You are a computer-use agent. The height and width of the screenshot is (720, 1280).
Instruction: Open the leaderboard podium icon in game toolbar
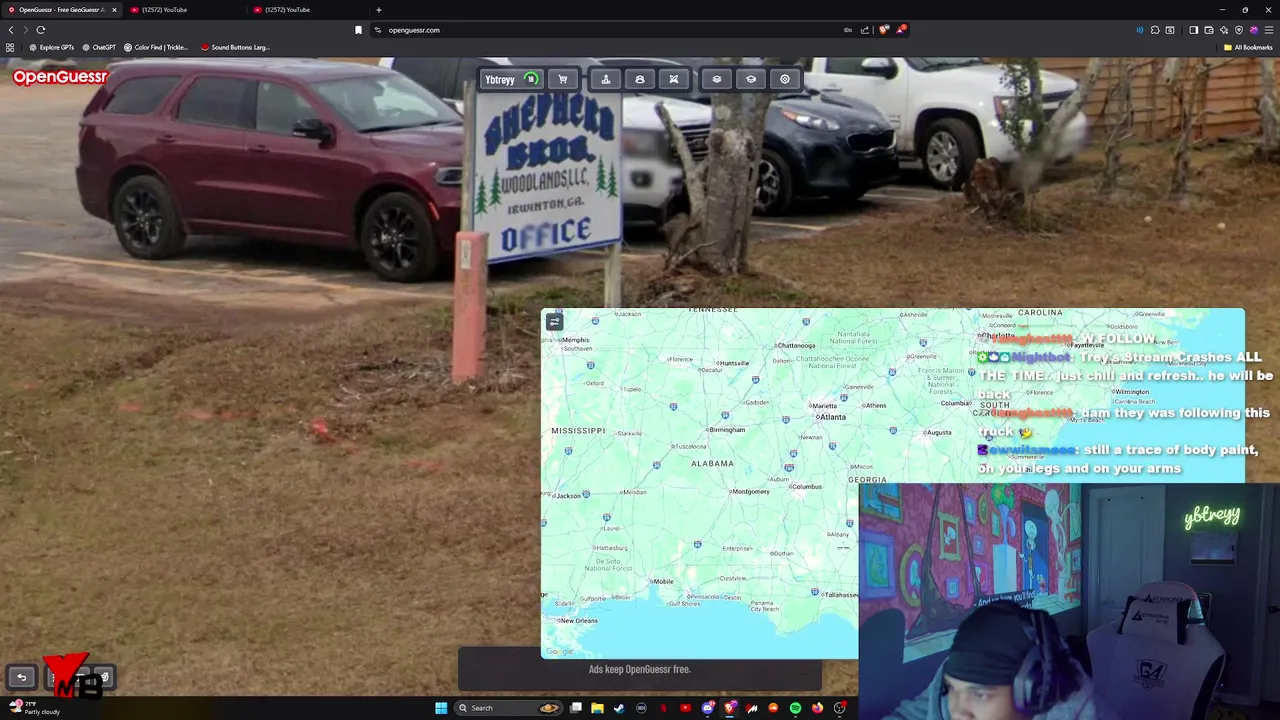coord(606,79)
